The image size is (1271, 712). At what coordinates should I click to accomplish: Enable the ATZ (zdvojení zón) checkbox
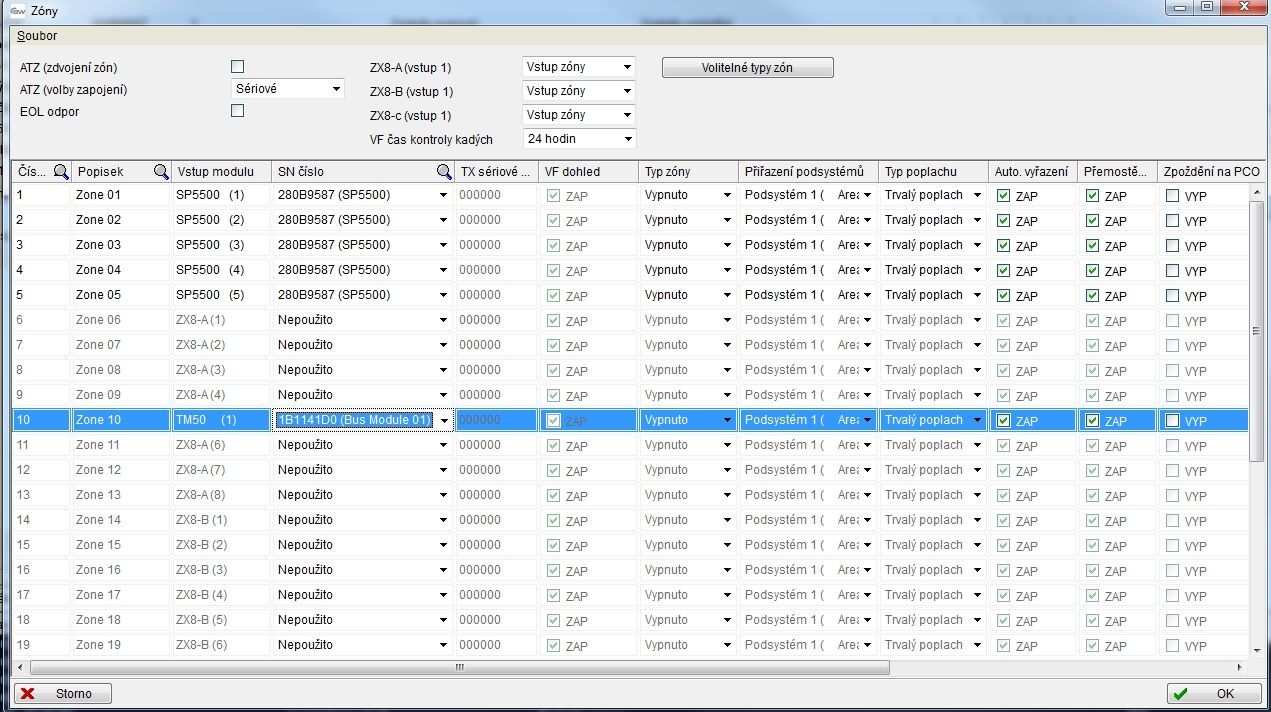point(237,67)
